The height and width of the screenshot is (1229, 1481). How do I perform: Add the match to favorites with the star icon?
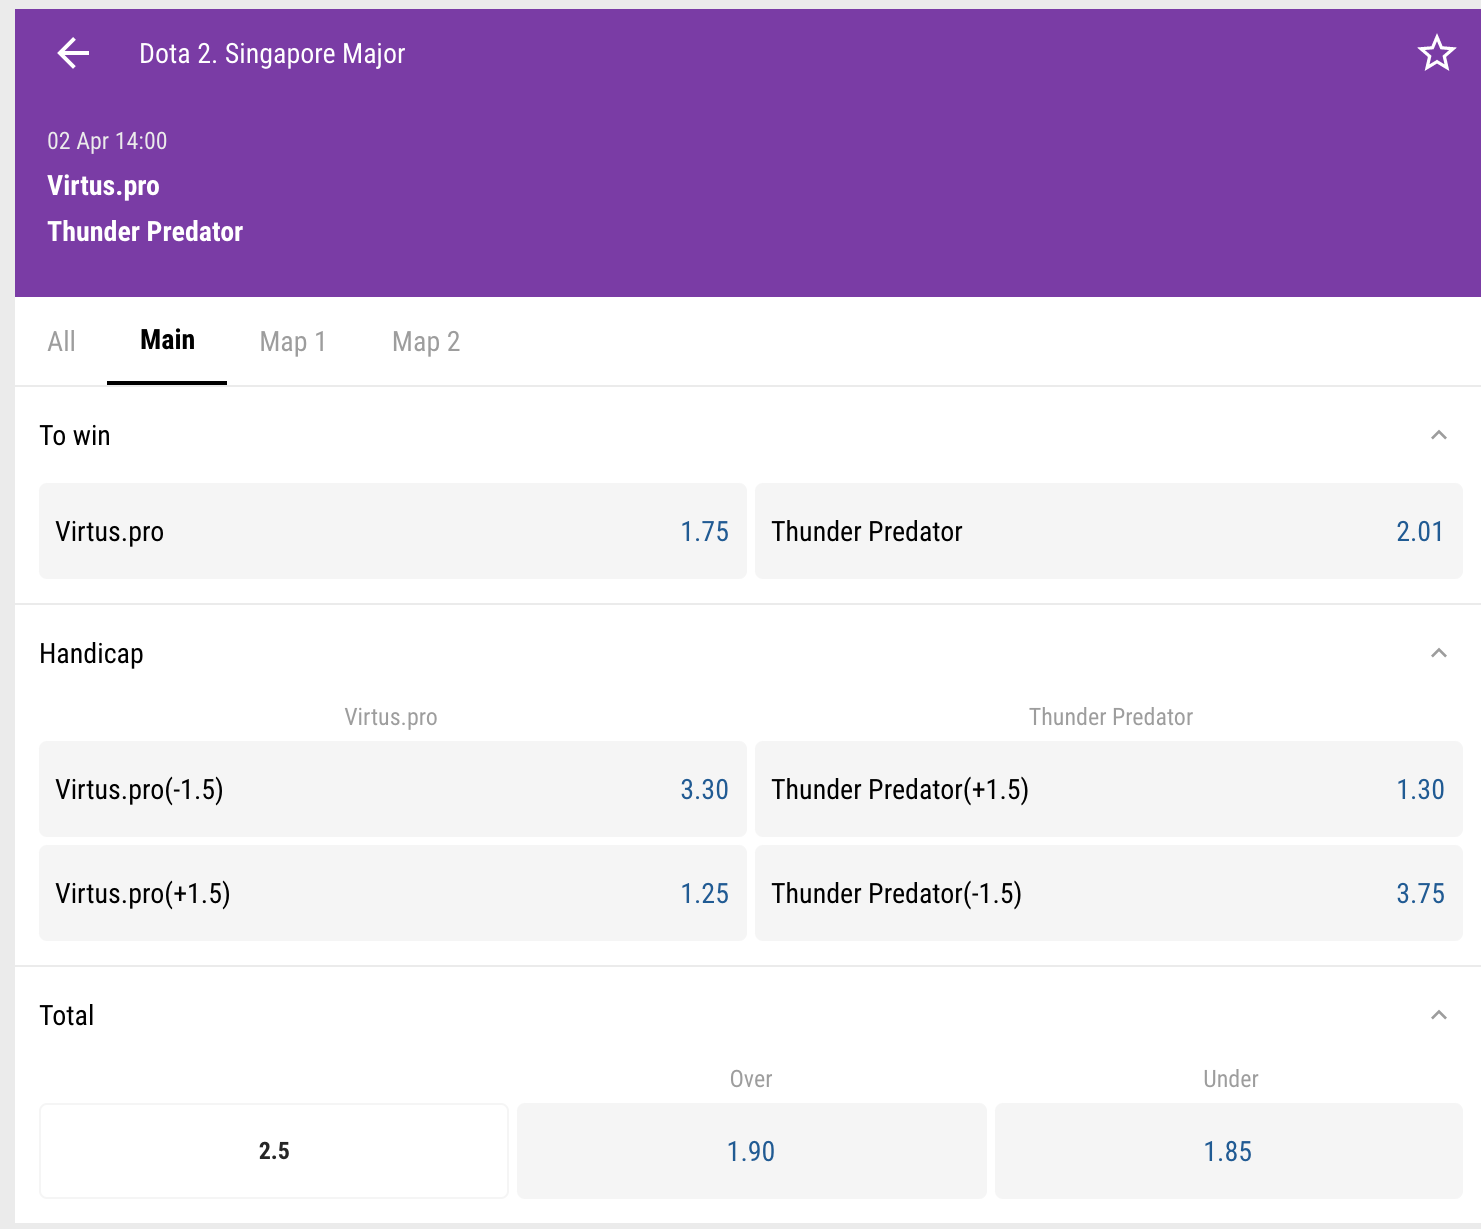click(1437, 53)
